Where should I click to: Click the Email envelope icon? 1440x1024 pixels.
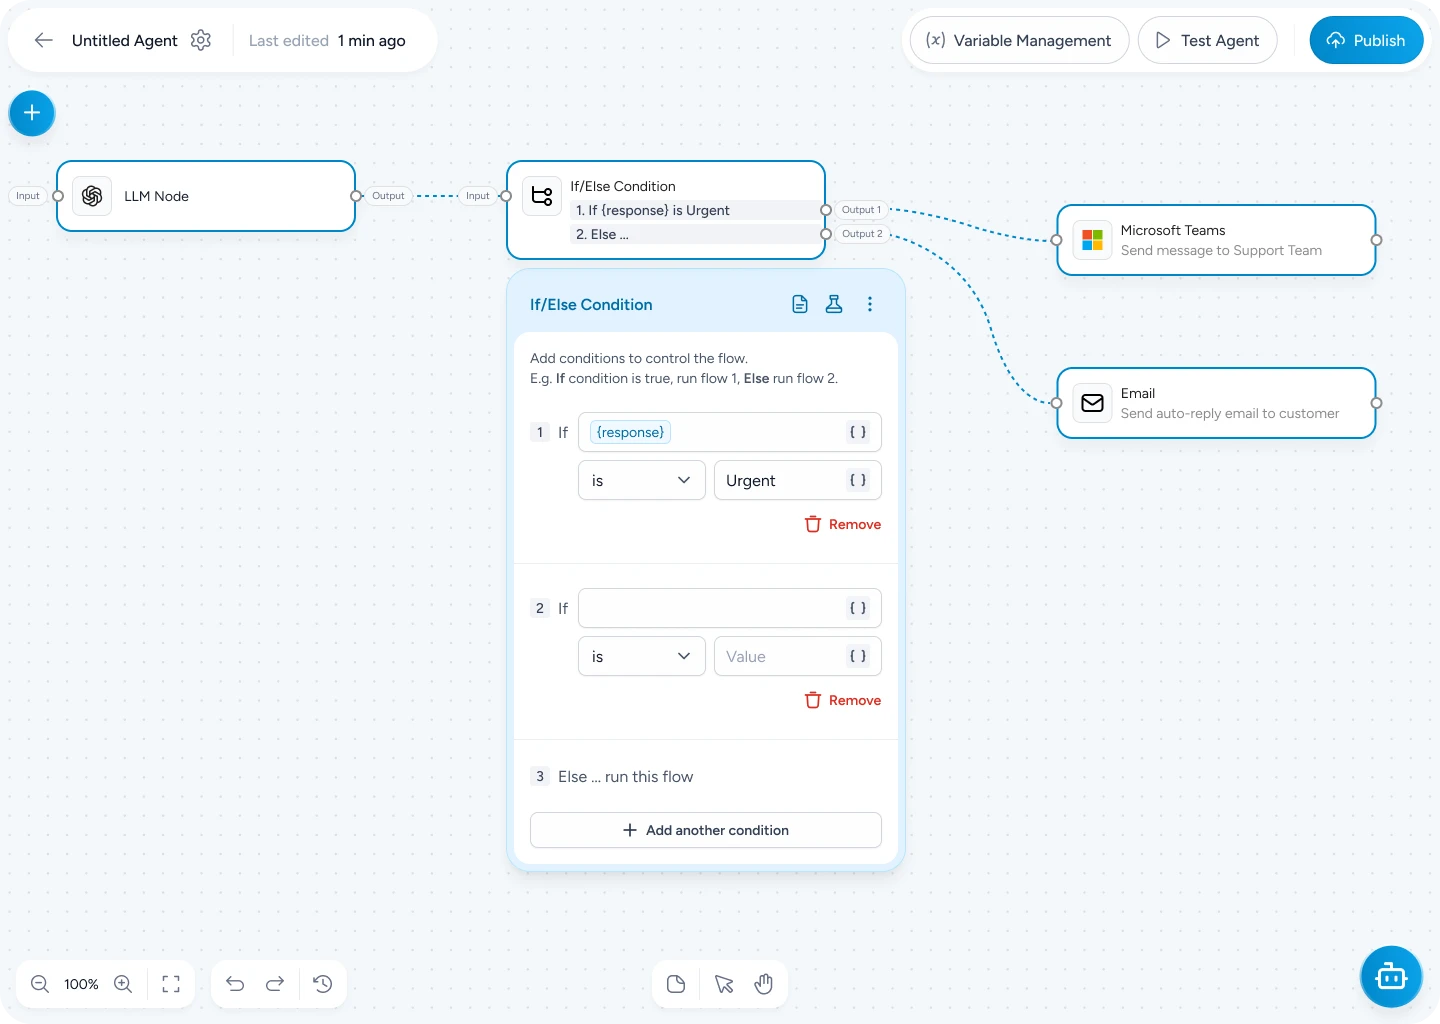tap(1092, 403)
